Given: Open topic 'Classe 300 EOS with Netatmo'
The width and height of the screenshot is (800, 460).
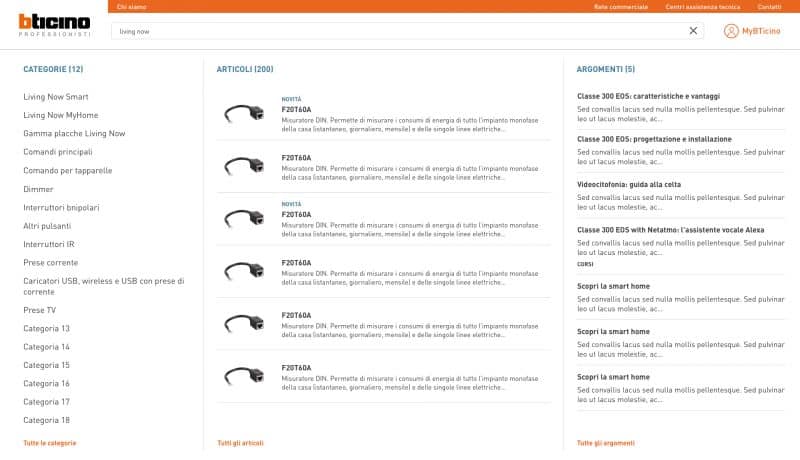Looking at the screenshot, I should [670, 229].
